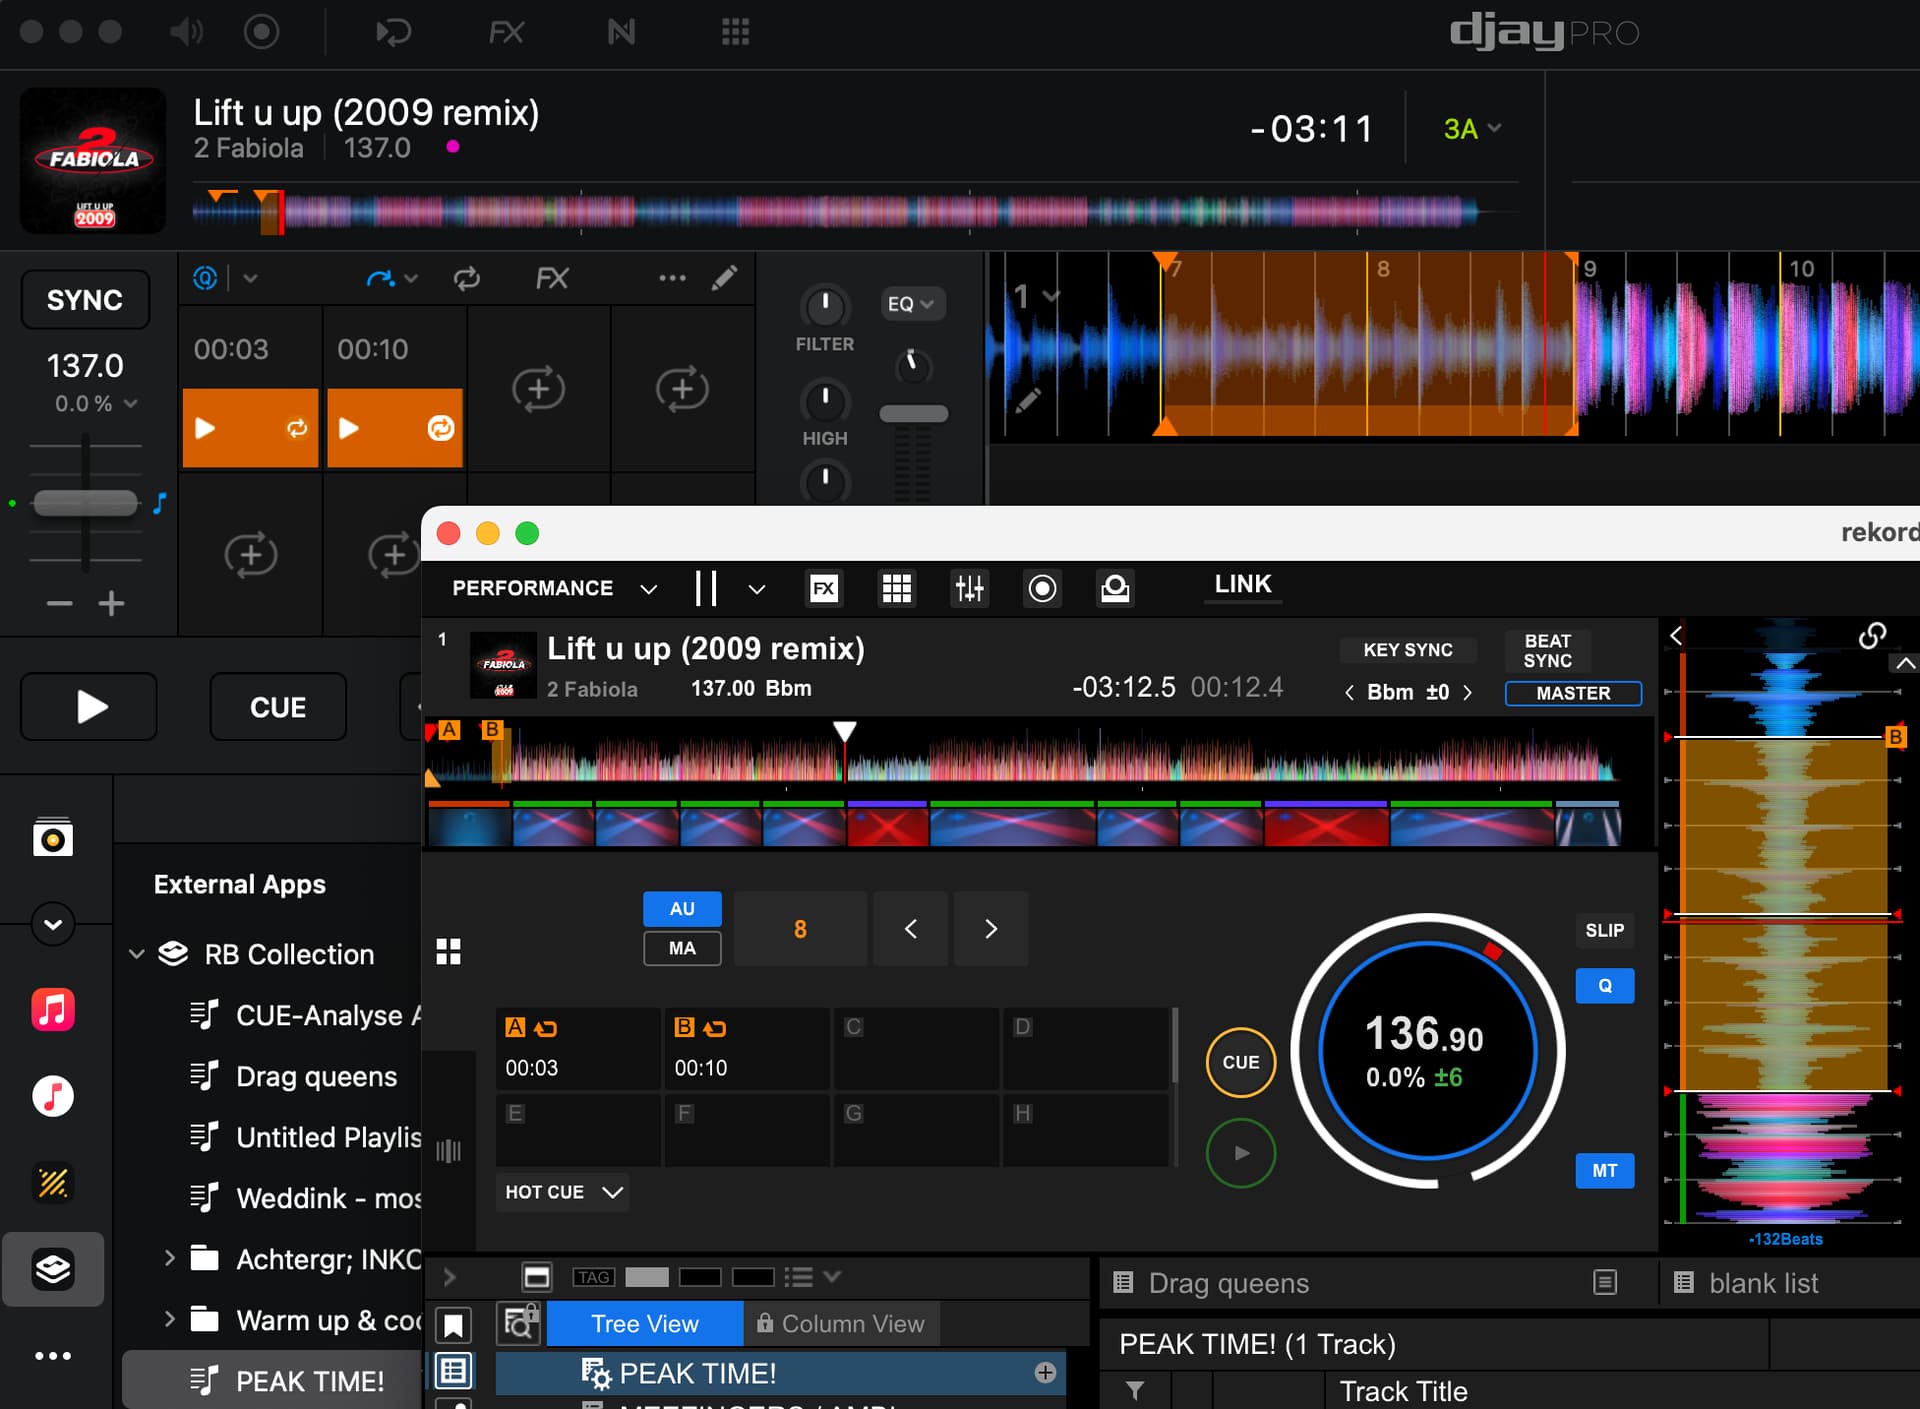Switch to Tree View tab in rekordbox
Screen dimensions: 1920x1409
coord(645,1323)
